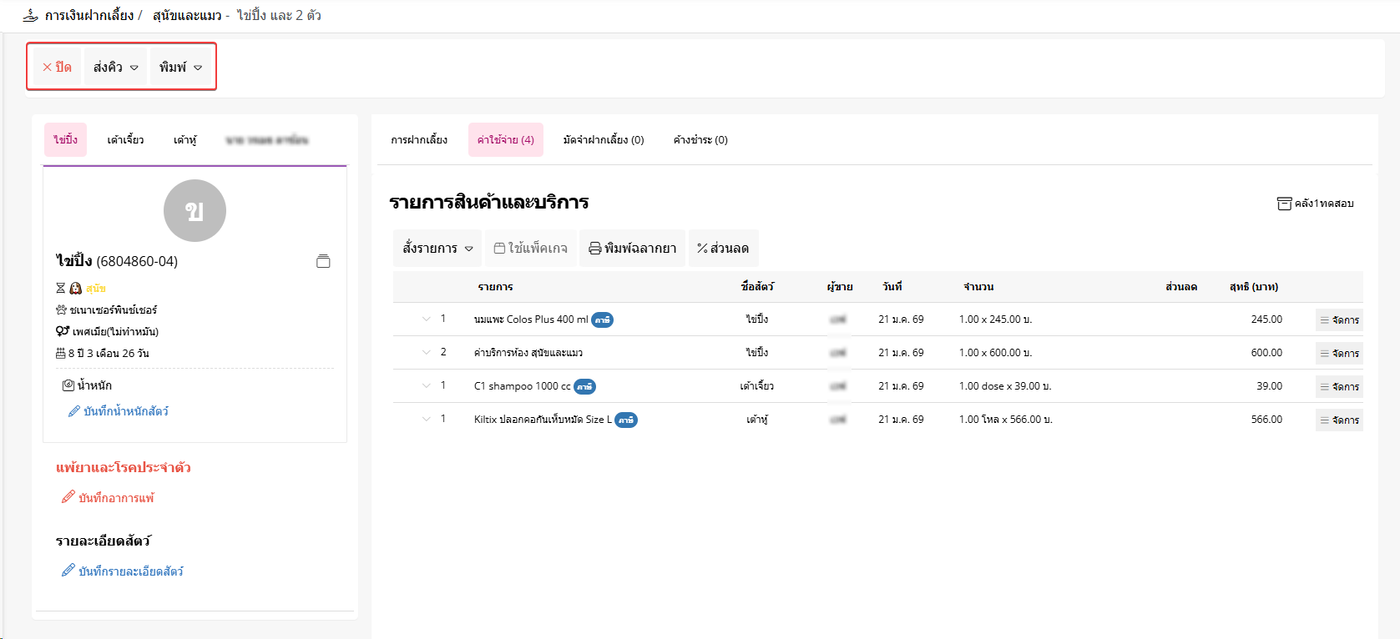Click the แพ้ยาและโรคประจำตัว heading

[x=123, y=468]
